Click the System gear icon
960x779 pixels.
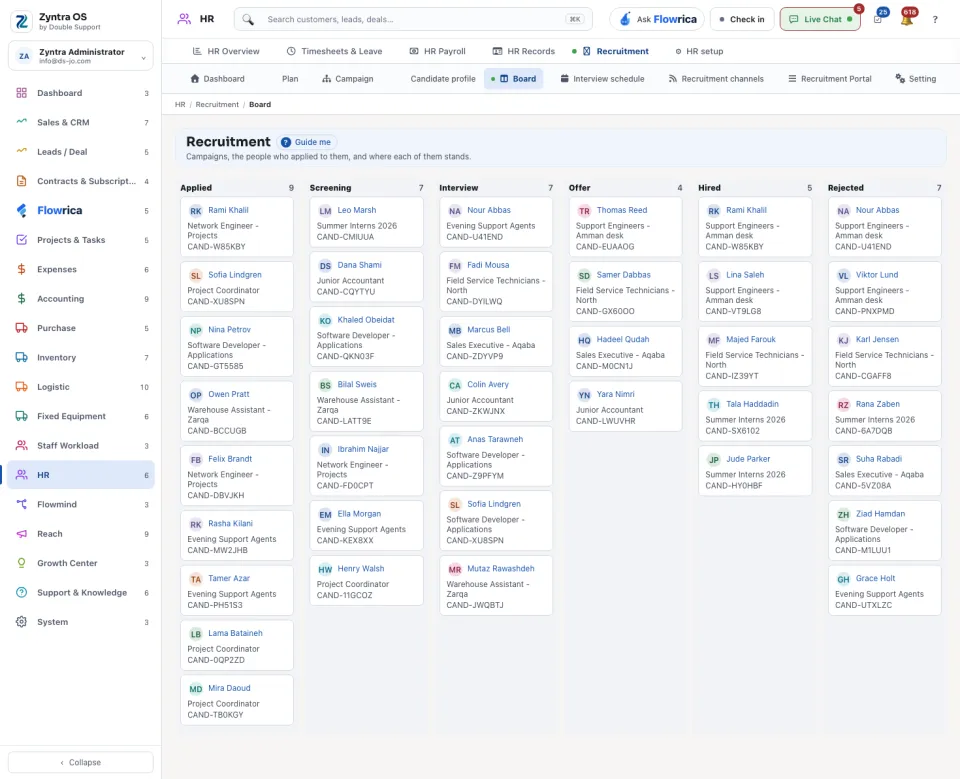(x=21, y=622)
